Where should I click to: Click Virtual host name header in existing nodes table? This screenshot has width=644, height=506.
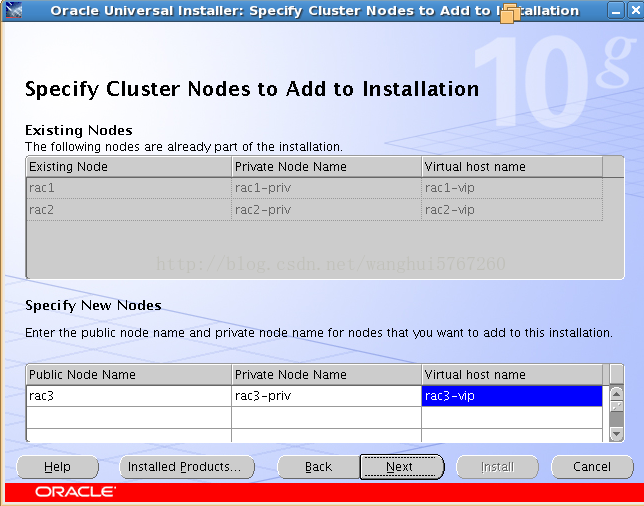[512, 167]
